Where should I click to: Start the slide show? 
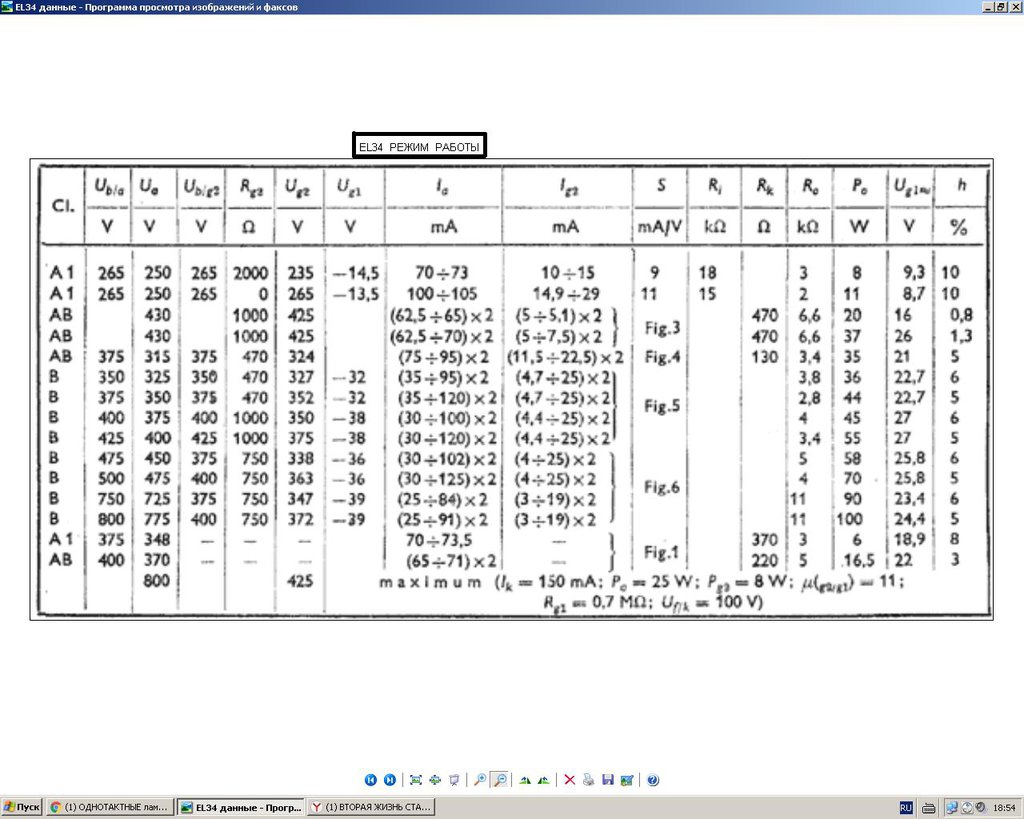pos(454,780)
